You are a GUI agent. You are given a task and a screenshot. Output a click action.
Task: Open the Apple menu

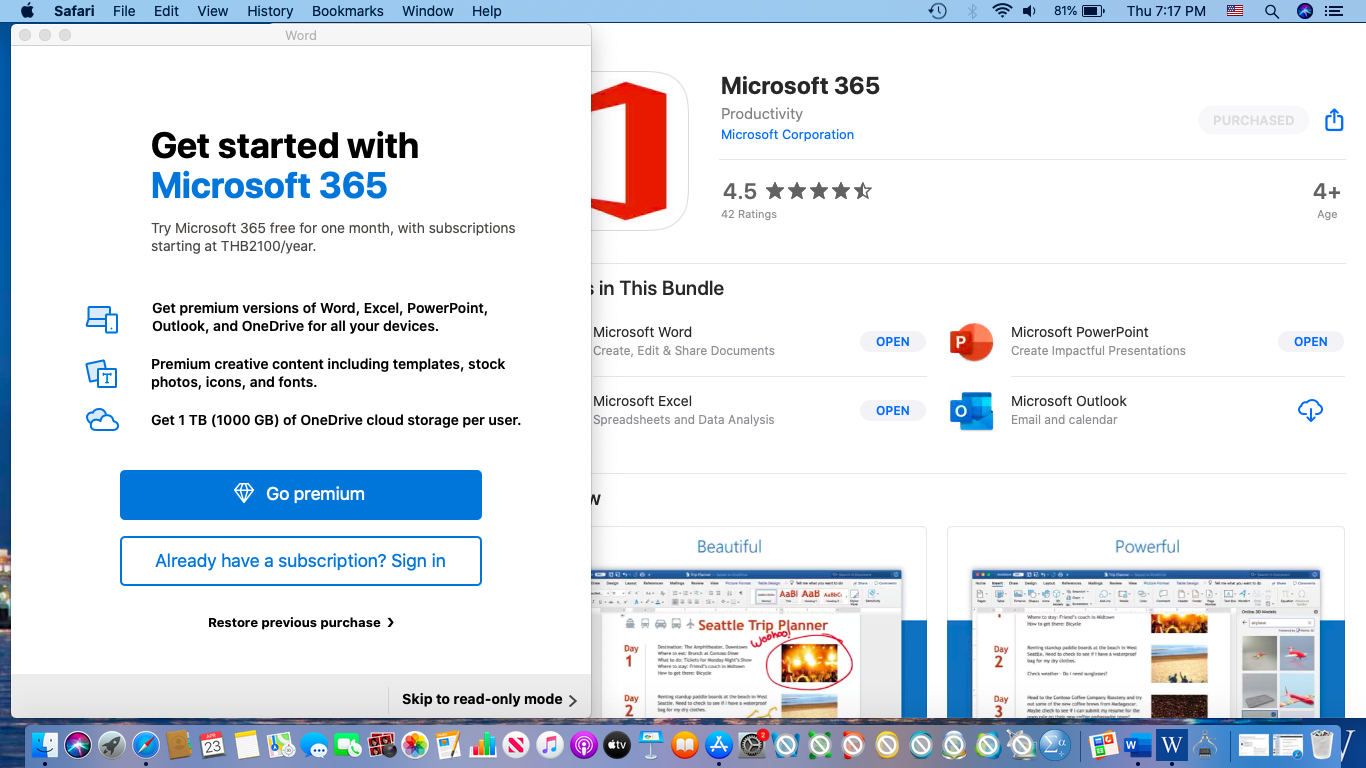pos(27,11)
